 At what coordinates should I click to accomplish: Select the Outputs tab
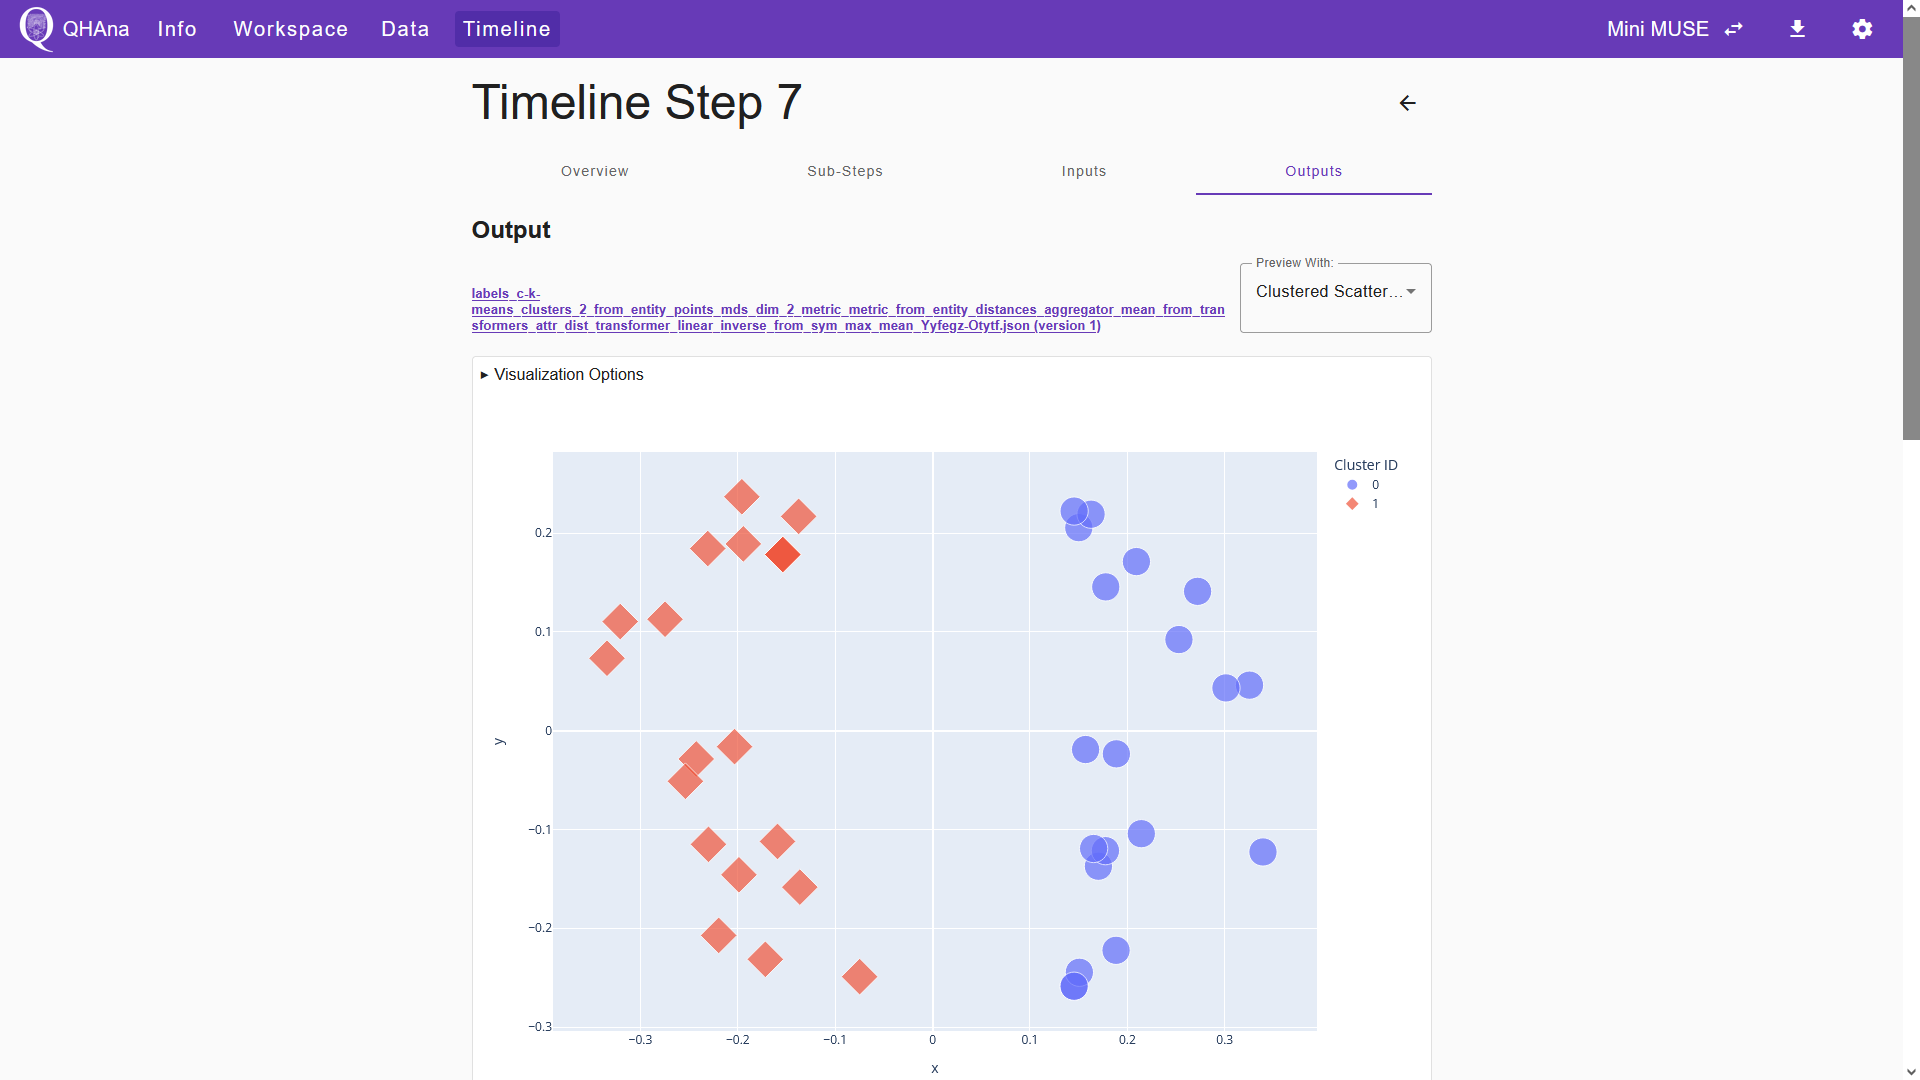pos(1313,171)
